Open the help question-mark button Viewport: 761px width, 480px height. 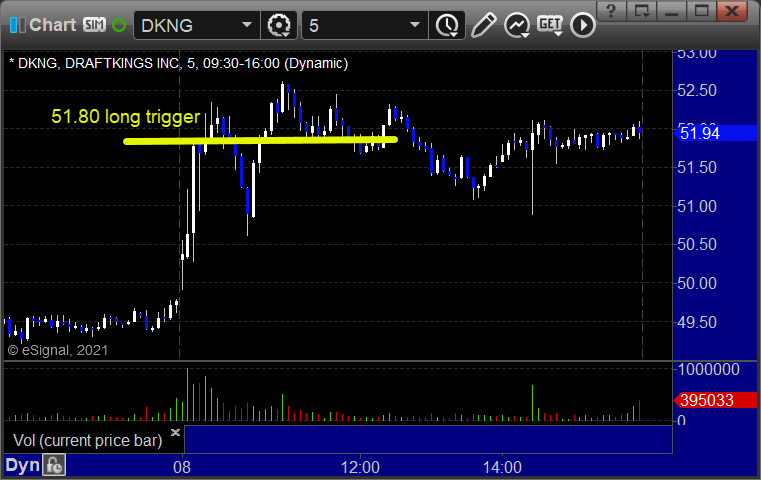click(611, 10)
